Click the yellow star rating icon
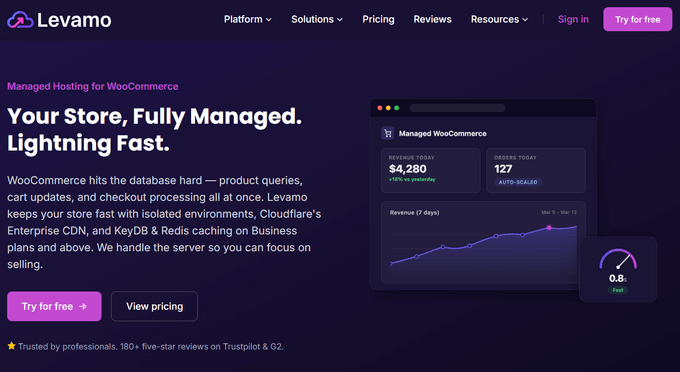 pyautogui.click(x=11, y=346)
